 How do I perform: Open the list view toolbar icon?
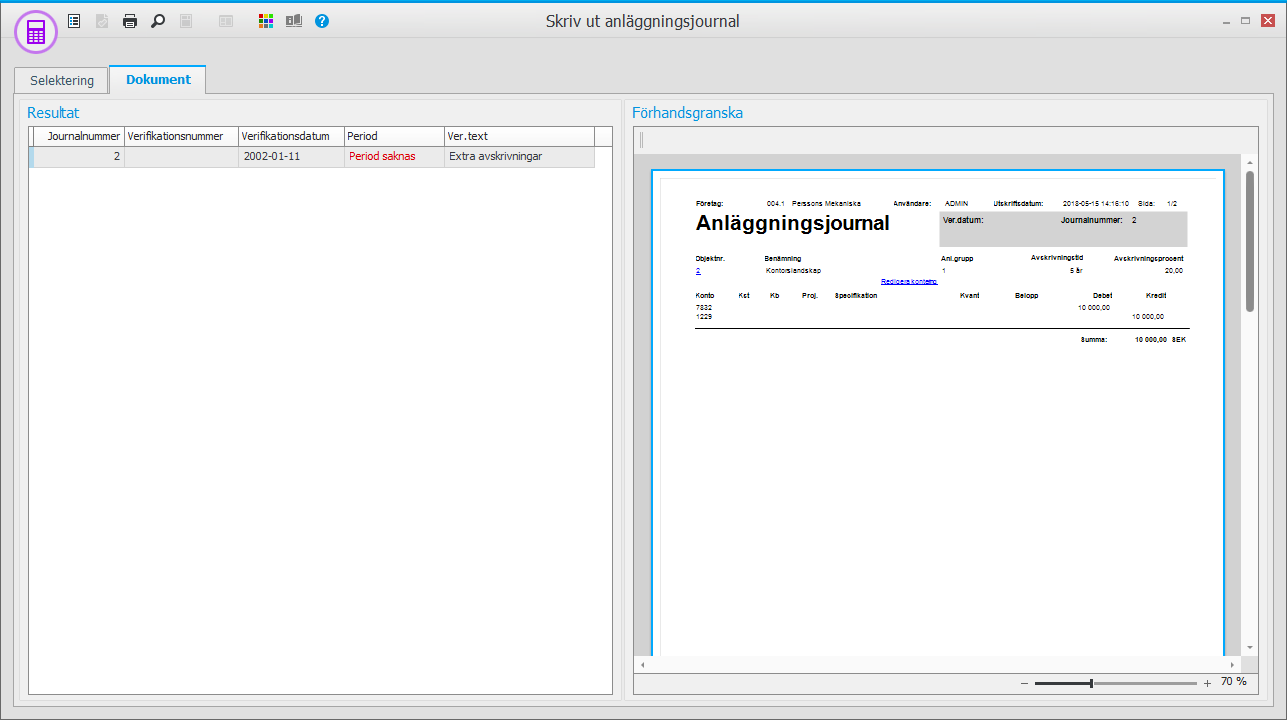click(x=74, y=21)
